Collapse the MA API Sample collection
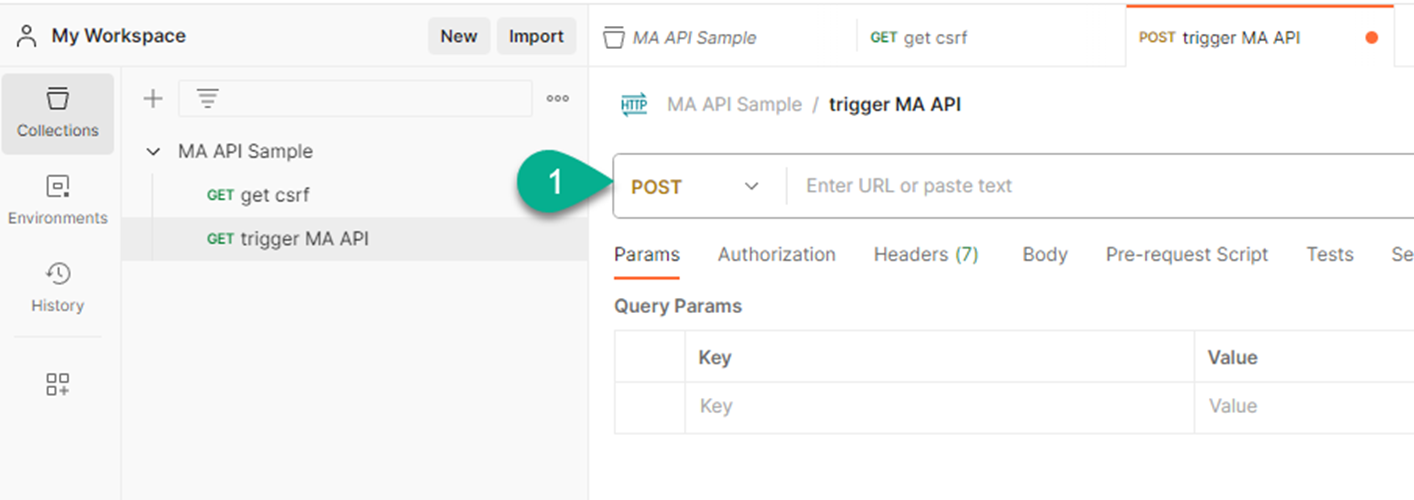The image size is (1414, 500). tap(153, 152)
